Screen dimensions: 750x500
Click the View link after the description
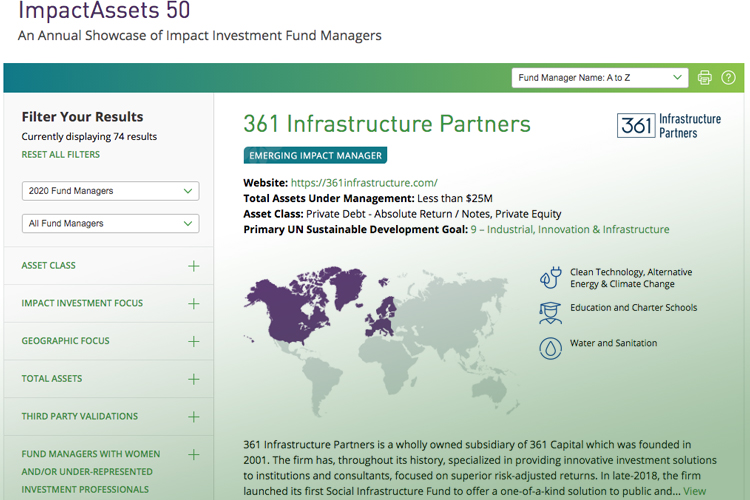tap(695, 491)
